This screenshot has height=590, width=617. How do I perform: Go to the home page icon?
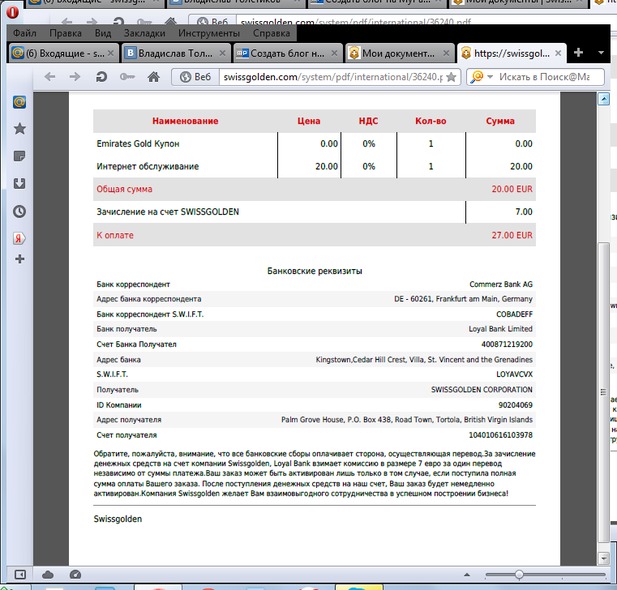click(153, 76)
